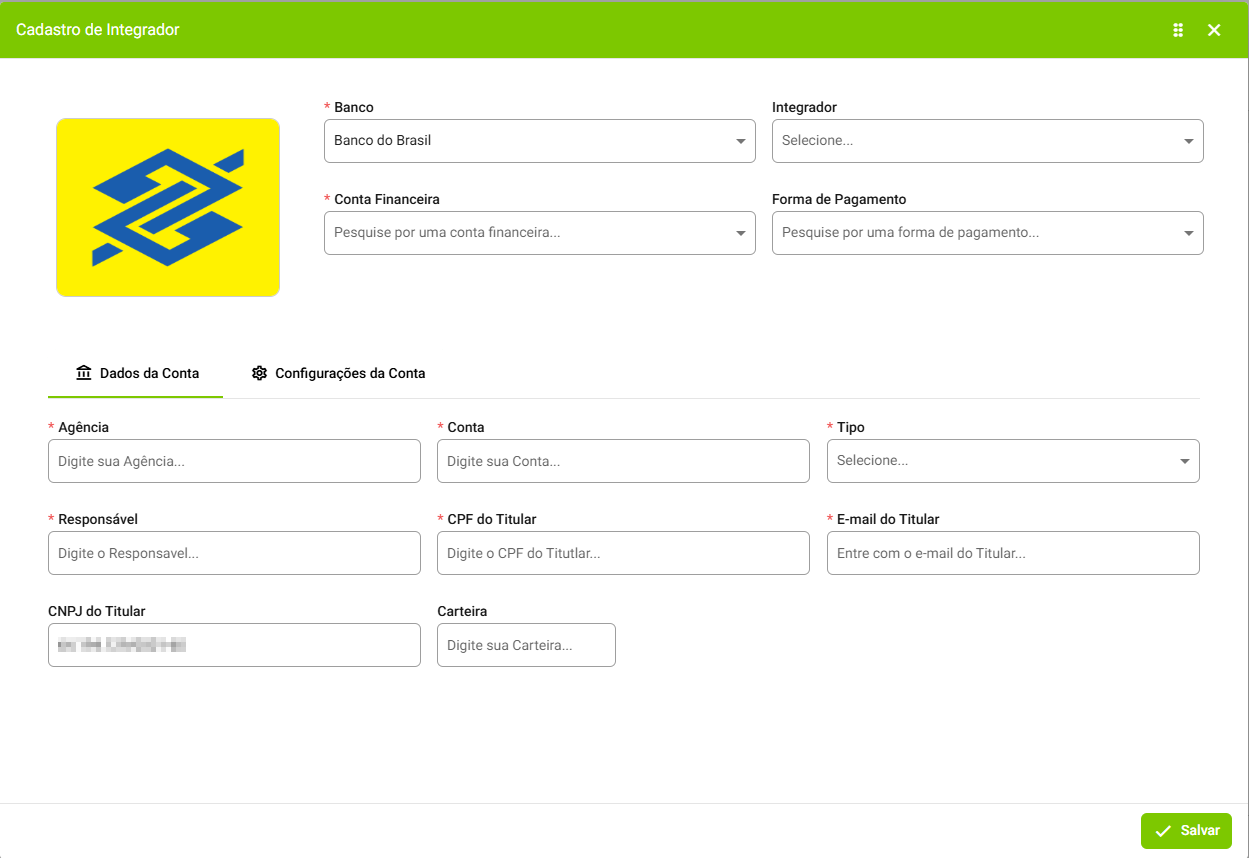Open the Tipo dropdown selector
The height and width of the screenshot is (858, 1249).
(x=1012, y=461)
